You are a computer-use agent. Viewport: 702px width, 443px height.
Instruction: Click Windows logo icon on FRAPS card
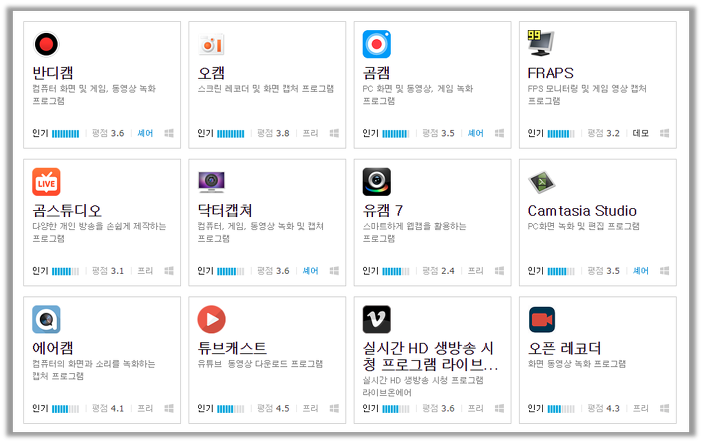(x=664, y=133)
